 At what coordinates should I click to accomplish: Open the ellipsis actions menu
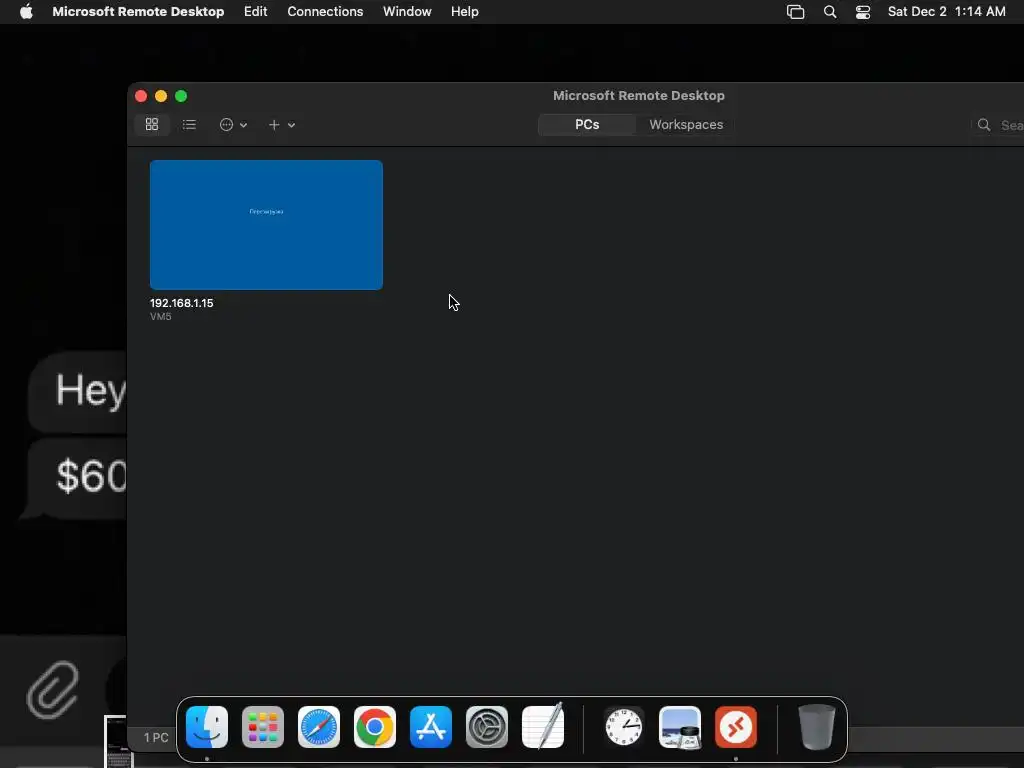point(233,125)
